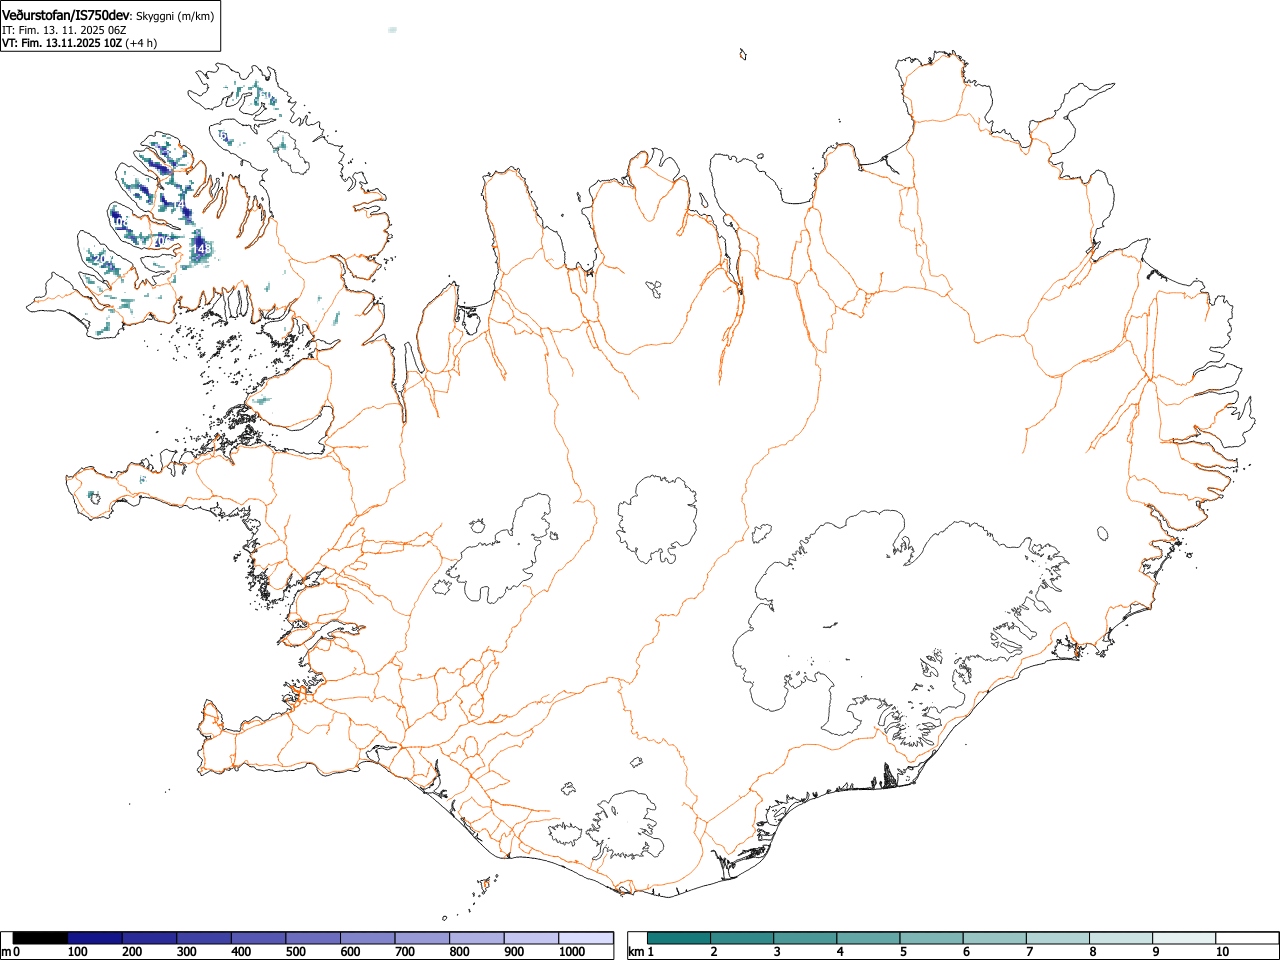Click the '148' visibility value on the map
The width and height of the screenshot is (1280, 960).
coord(201,247)
